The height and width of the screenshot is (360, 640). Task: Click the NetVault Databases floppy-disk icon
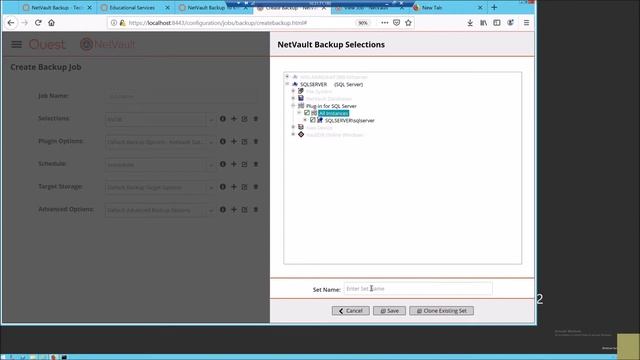coord(301,98)
